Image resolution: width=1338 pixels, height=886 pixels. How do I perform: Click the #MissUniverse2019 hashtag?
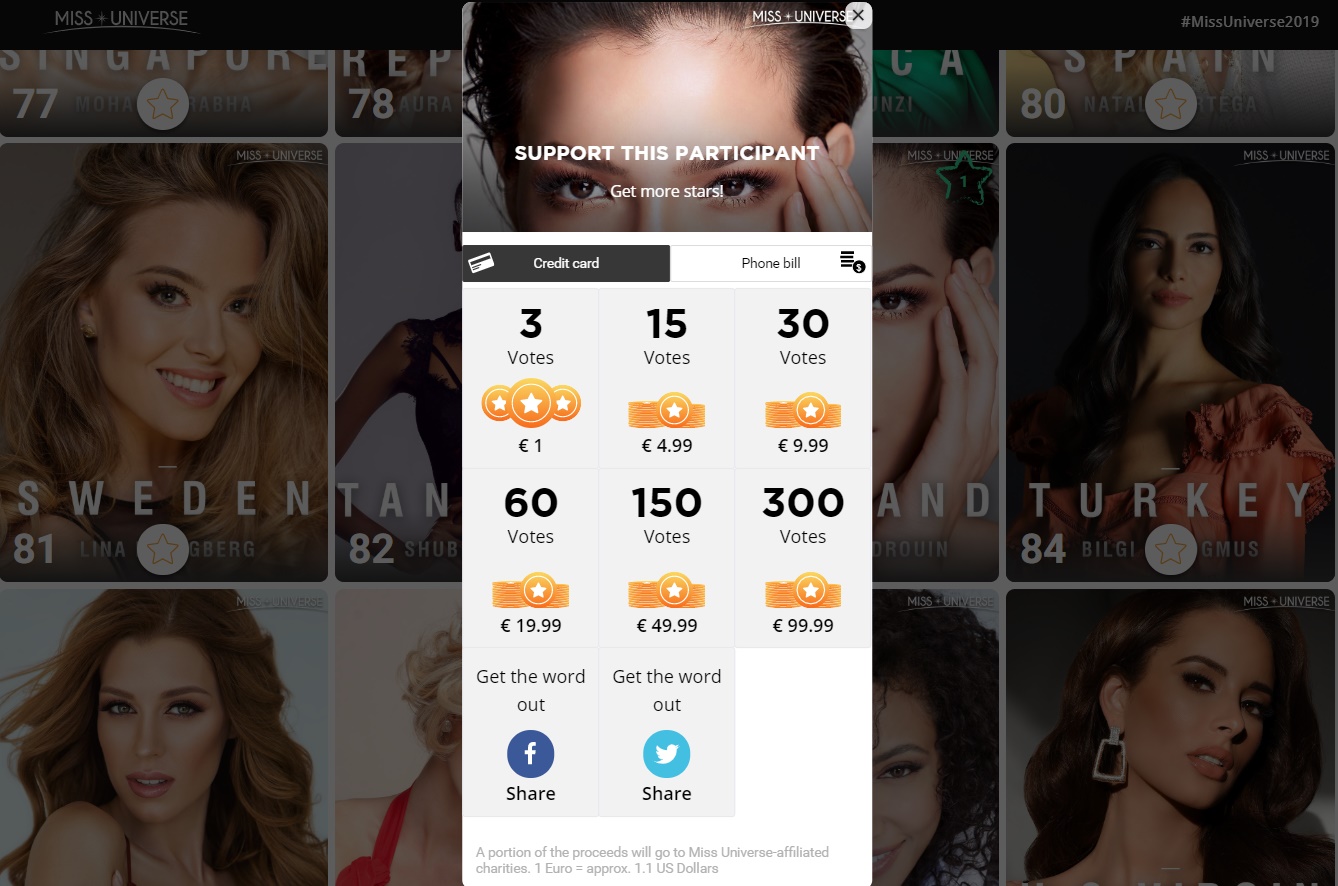(x=1249, y=21)
